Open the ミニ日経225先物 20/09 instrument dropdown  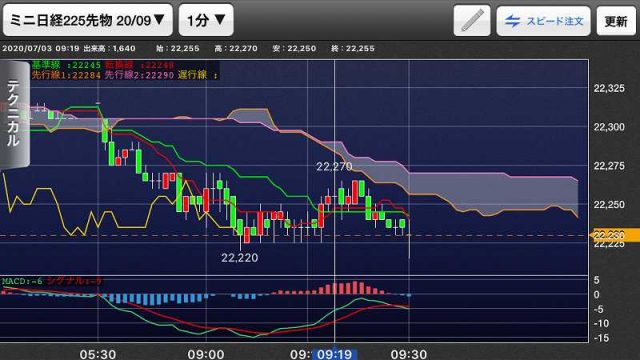point(88,20)
